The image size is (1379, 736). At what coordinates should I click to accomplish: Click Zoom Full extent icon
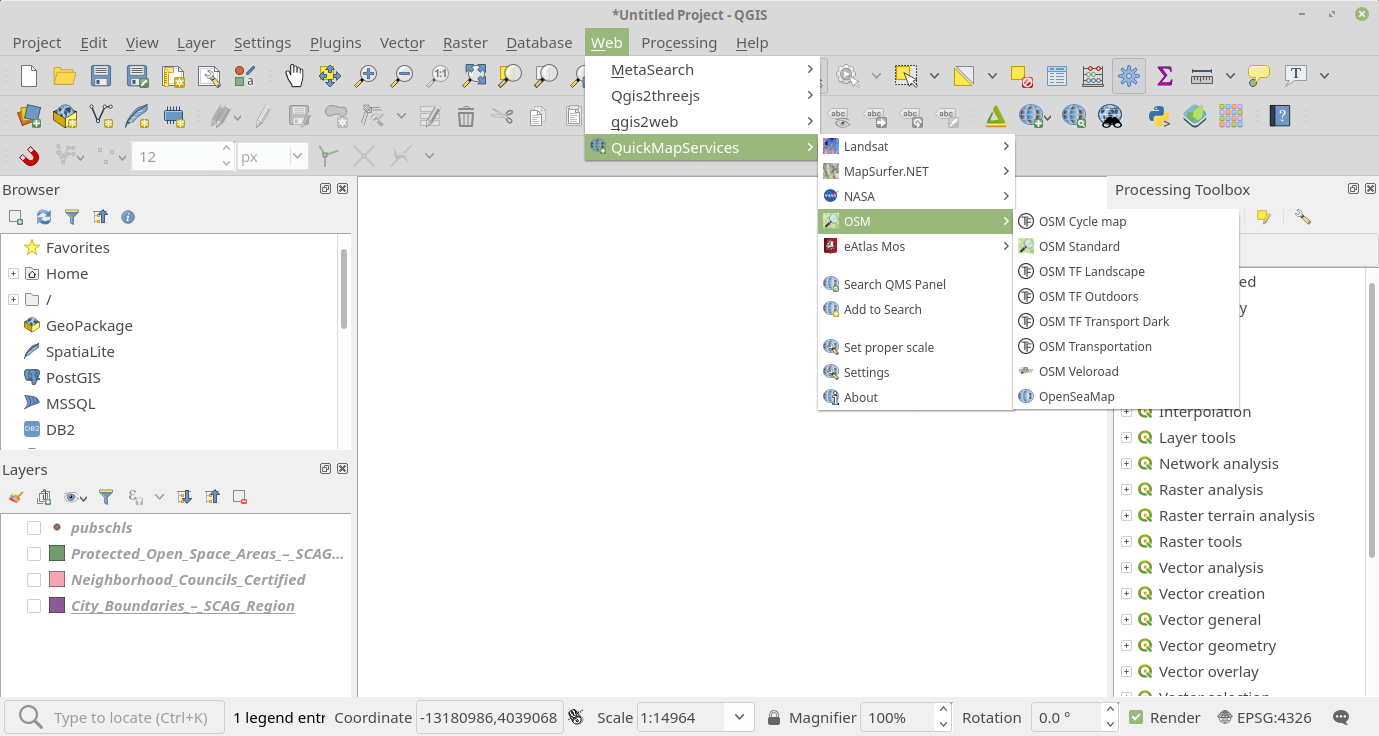(474, 76)
